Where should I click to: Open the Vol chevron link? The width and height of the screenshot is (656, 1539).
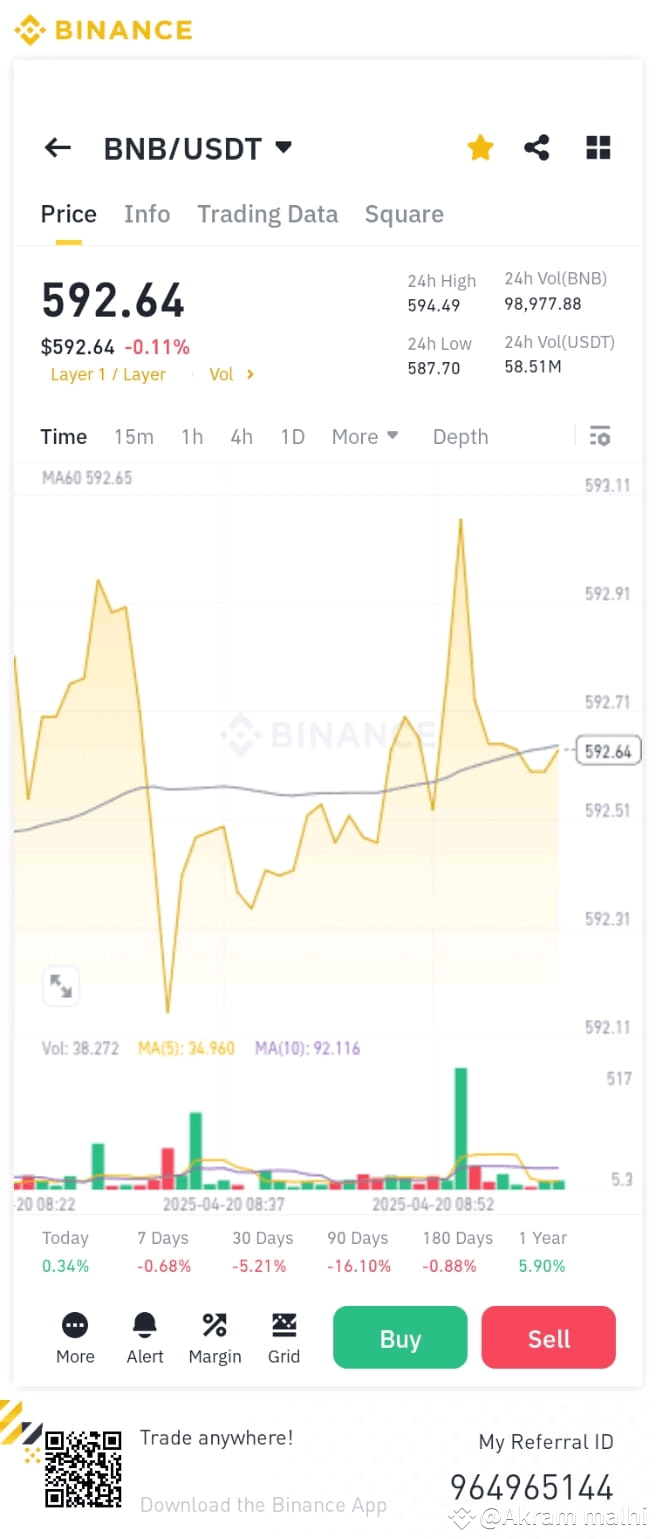click(232, 374)
